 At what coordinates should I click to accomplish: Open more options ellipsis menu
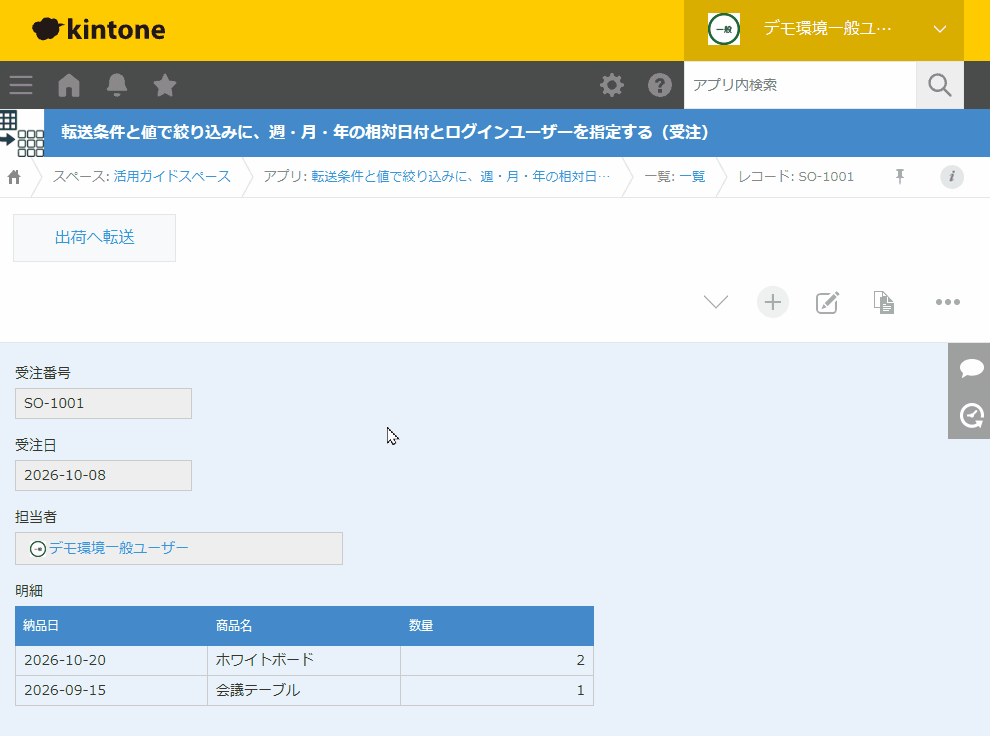pyautogui.click(x=948, y=302)
